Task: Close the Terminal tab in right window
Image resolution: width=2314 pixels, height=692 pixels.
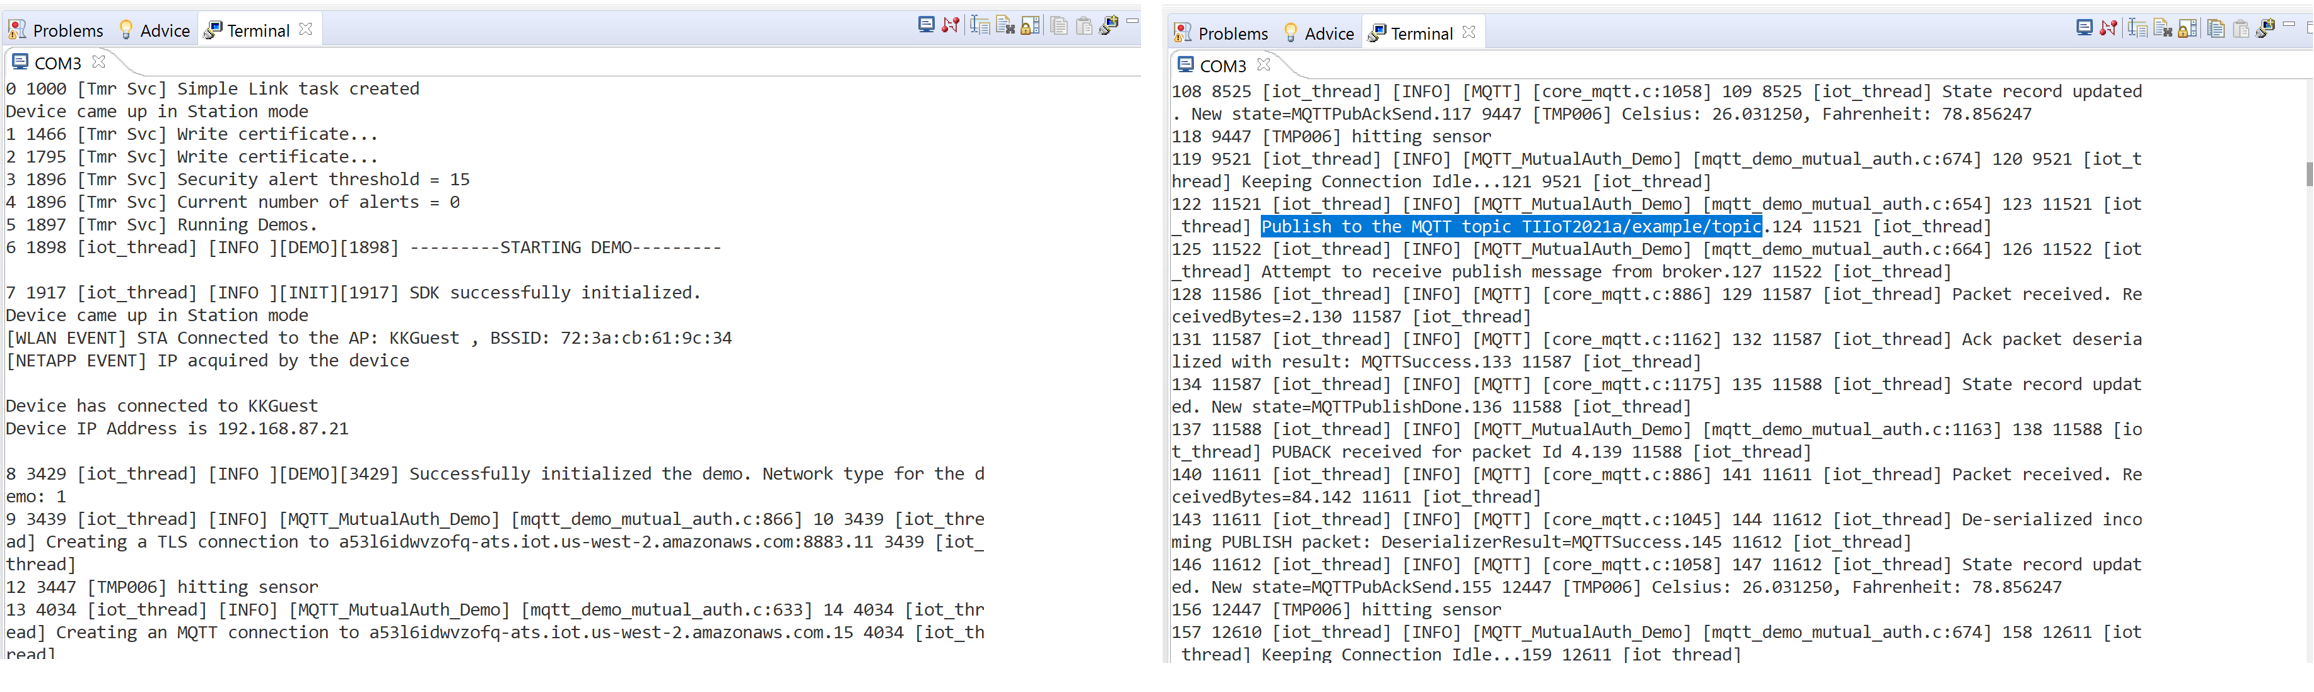Action: (x=1469, y=33)
